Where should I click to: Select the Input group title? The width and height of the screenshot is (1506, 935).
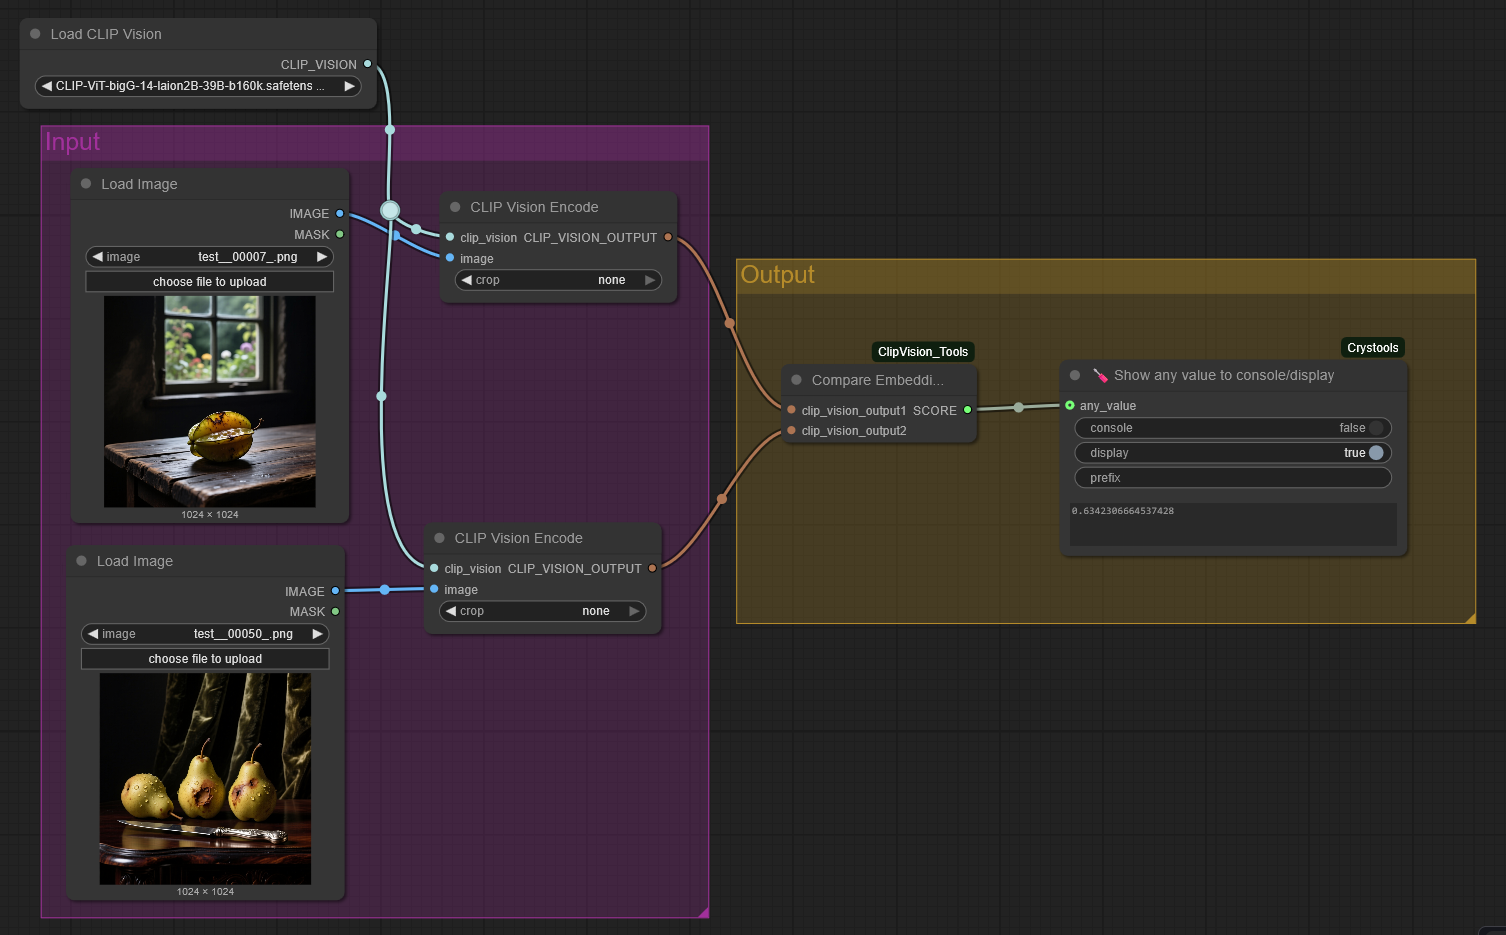click(73, 142)
